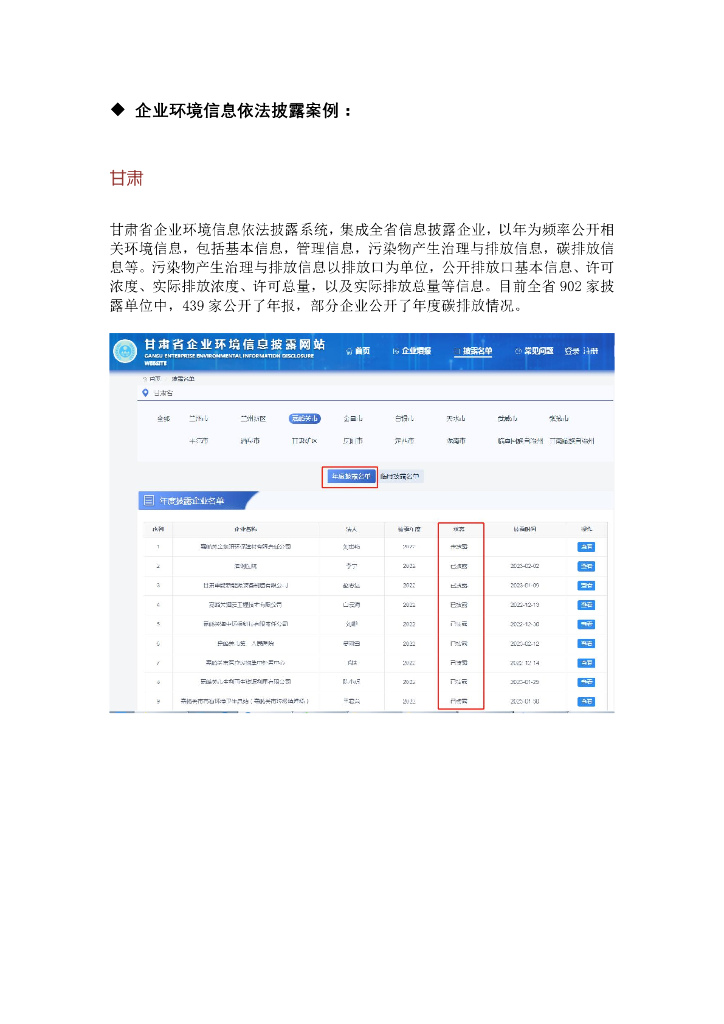The height and width of the screenshot is (1024, 724).
Task: Select the 甘肃矿区 region filter
Action: coord(304,441)
